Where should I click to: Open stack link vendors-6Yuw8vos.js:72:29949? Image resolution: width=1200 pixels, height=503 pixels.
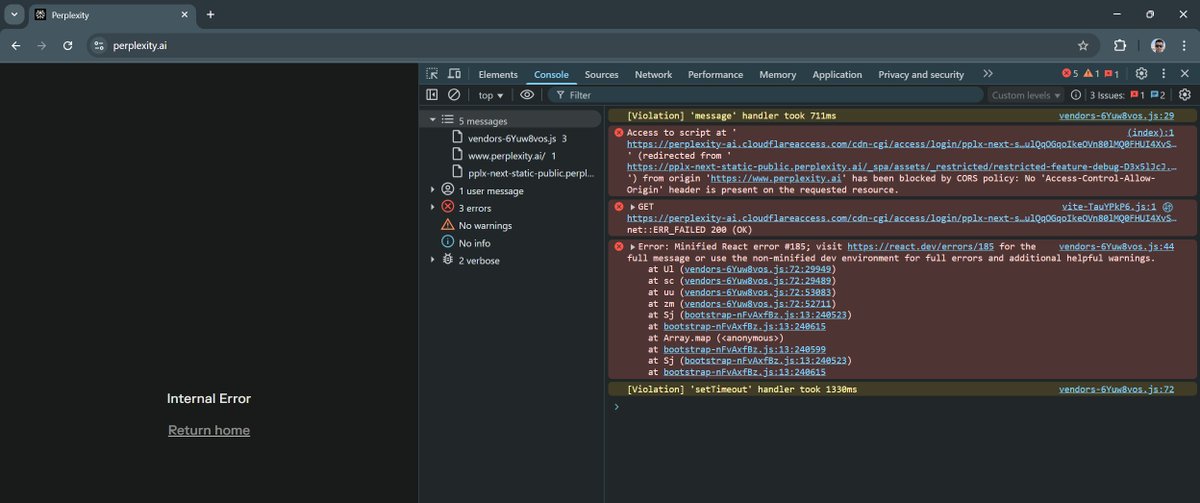pos(759,269)
